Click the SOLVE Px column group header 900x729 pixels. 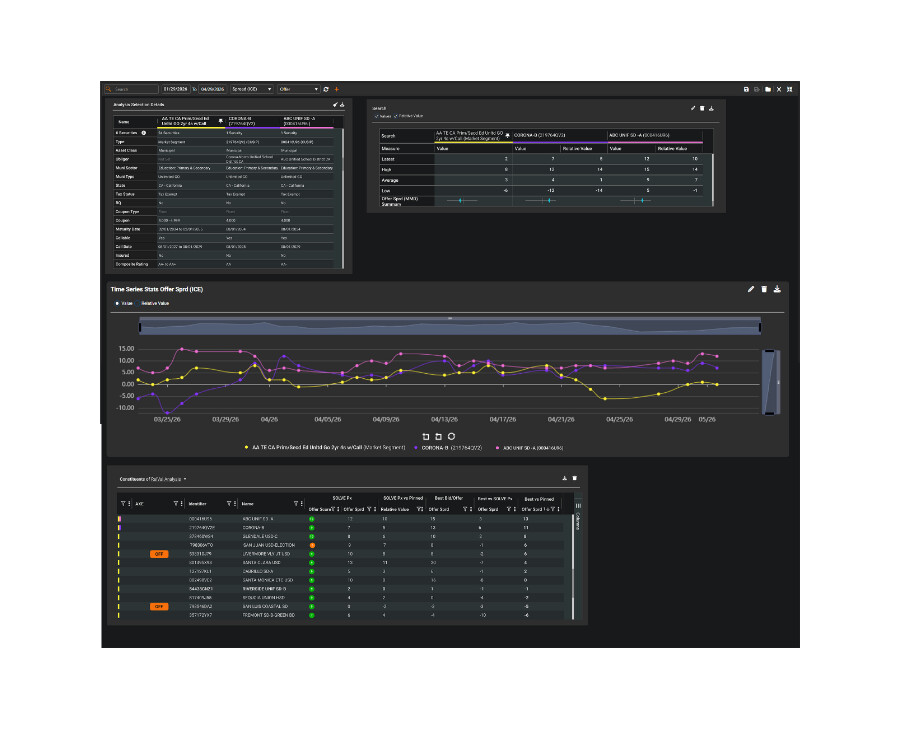tap(342, 498)
